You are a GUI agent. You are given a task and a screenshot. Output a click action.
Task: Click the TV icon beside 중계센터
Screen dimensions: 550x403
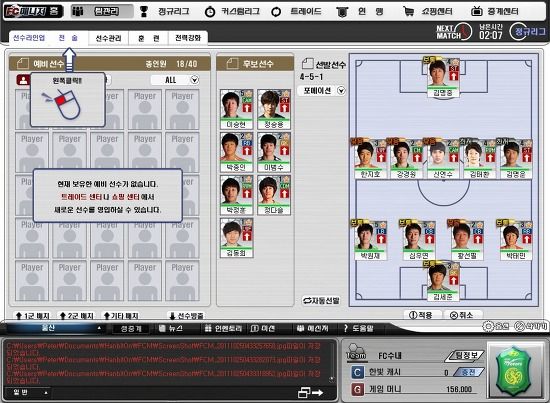pos(476,11)
